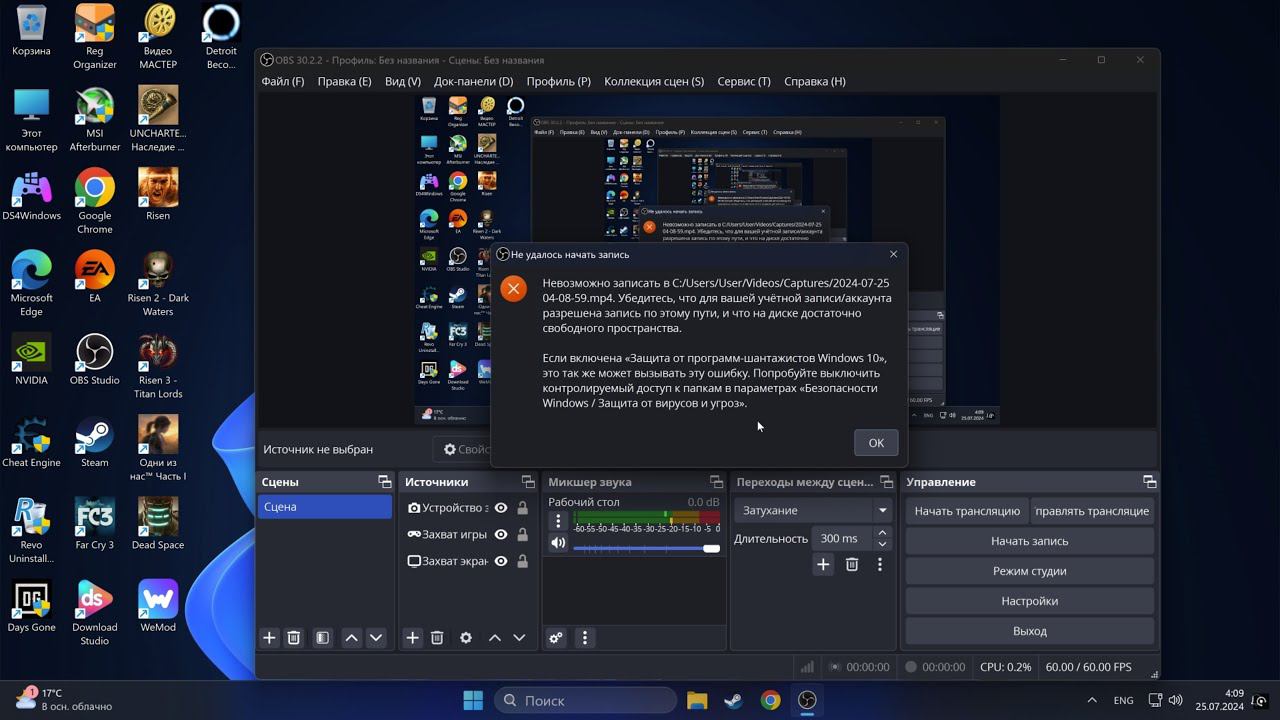The image size is (1280, 720).
Task: Add a new source with the plus icon
Action: coord(412,638)
